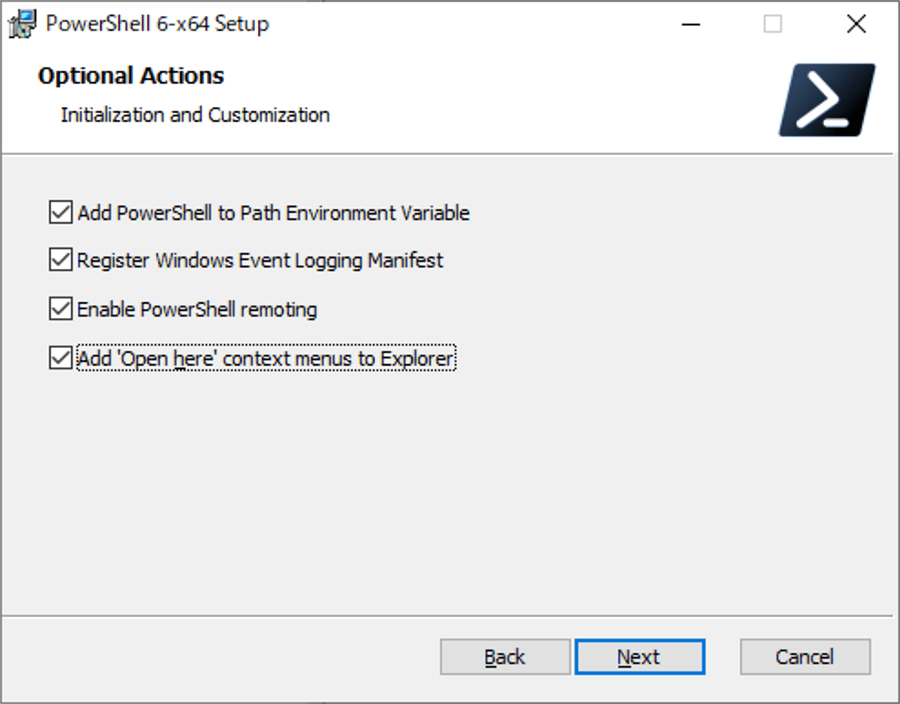Click the 'Register Windows Event Logging Manifest' label text
Viewport: 900px width, 704px height.
pos(260,260)
